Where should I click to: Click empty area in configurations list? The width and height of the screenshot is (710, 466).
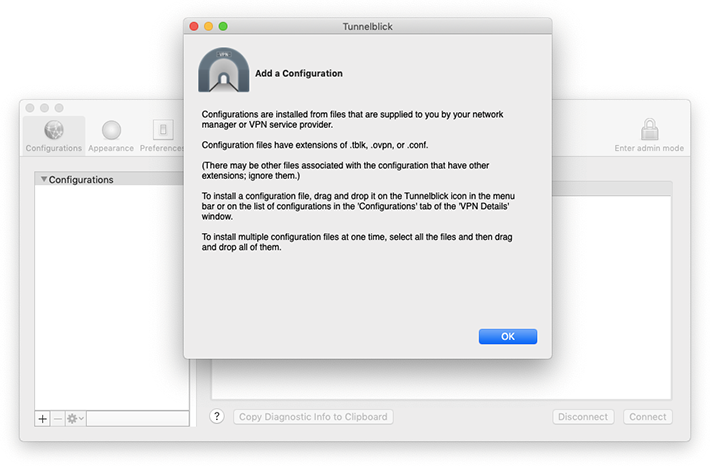pyautogui.click(x=111, y=300)
